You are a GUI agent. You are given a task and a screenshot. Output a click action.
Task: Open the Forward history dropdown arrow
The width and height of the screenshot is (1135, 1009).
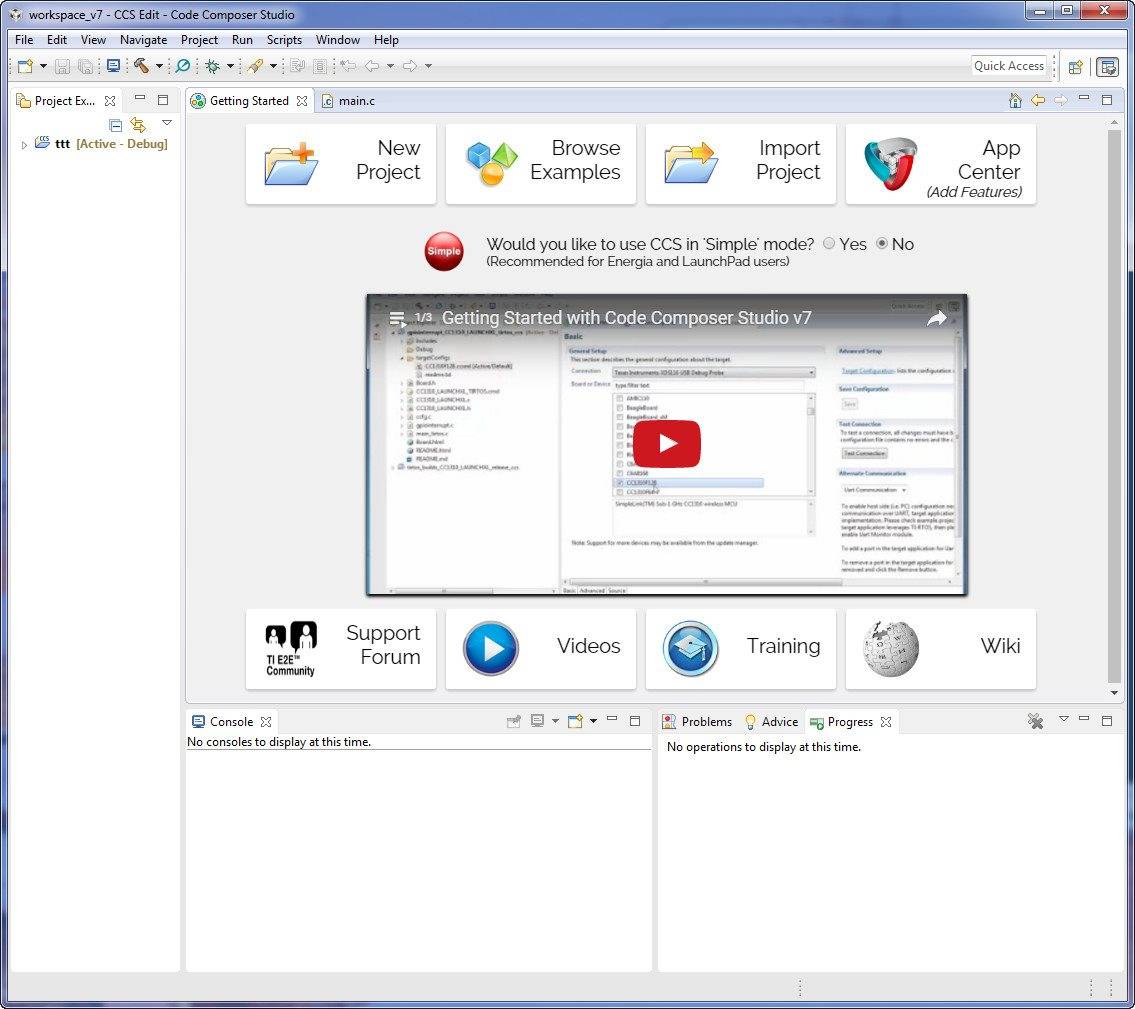428,66
